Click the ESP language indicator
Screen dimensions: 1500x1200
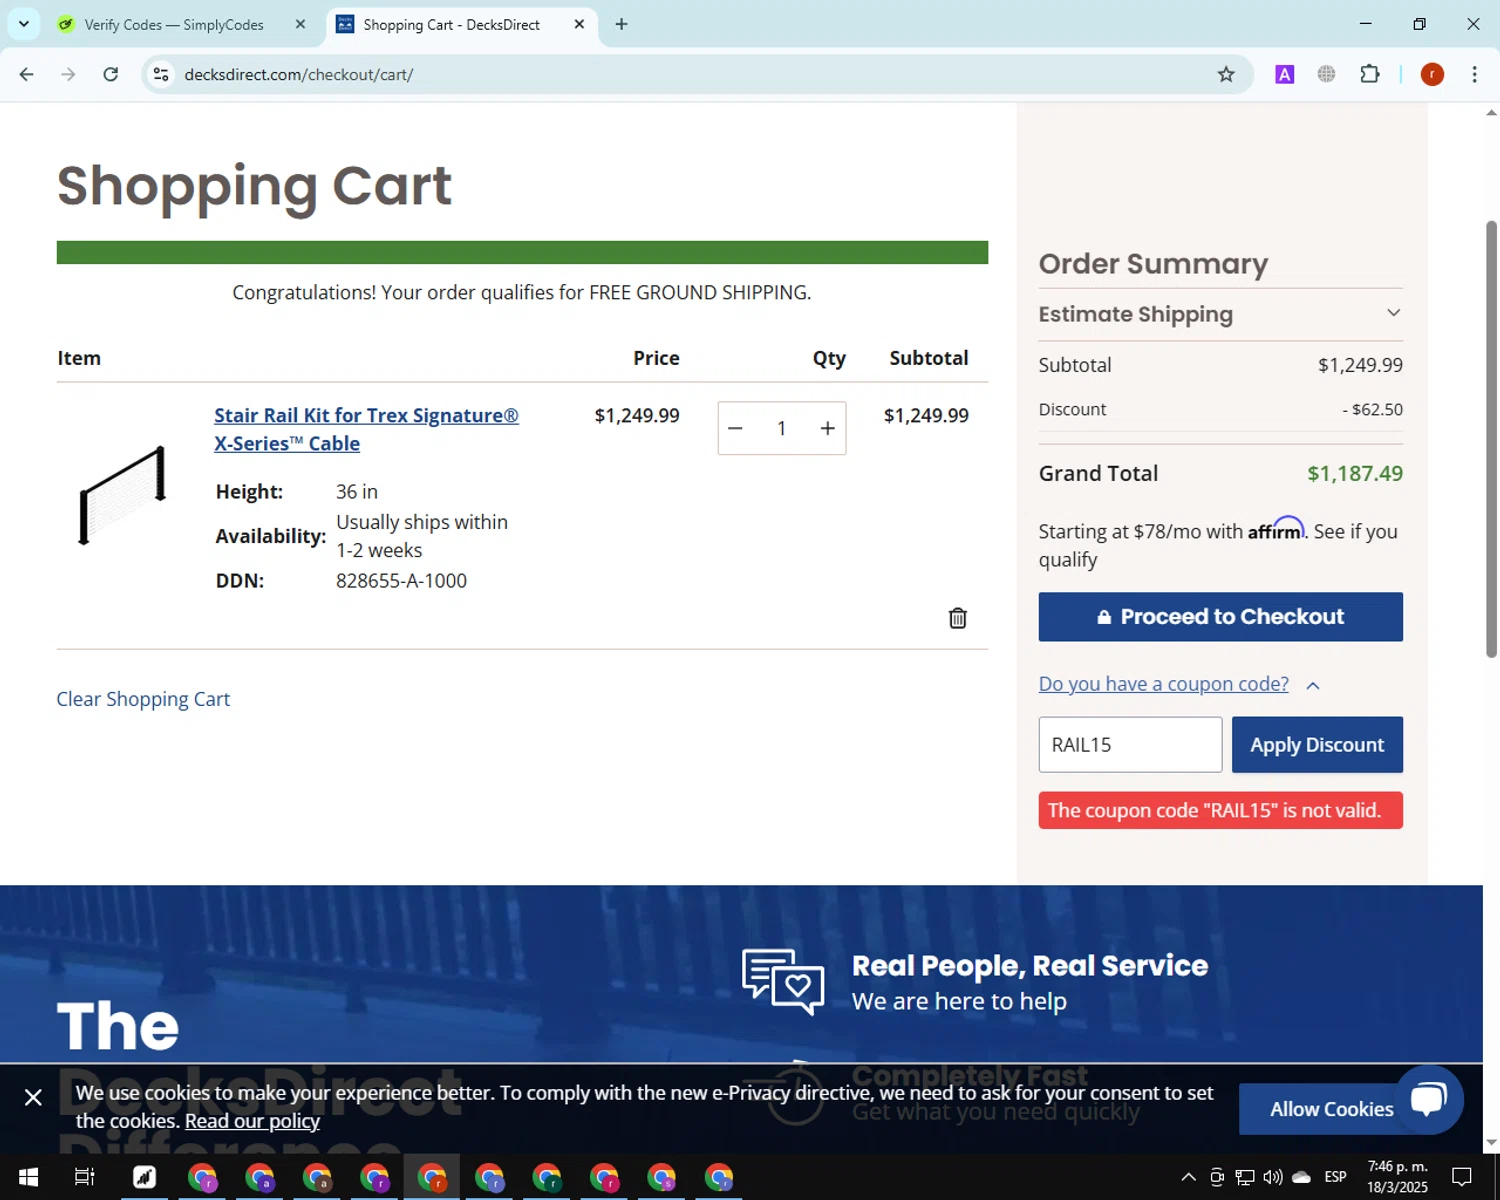[x=1335, y=1177]
